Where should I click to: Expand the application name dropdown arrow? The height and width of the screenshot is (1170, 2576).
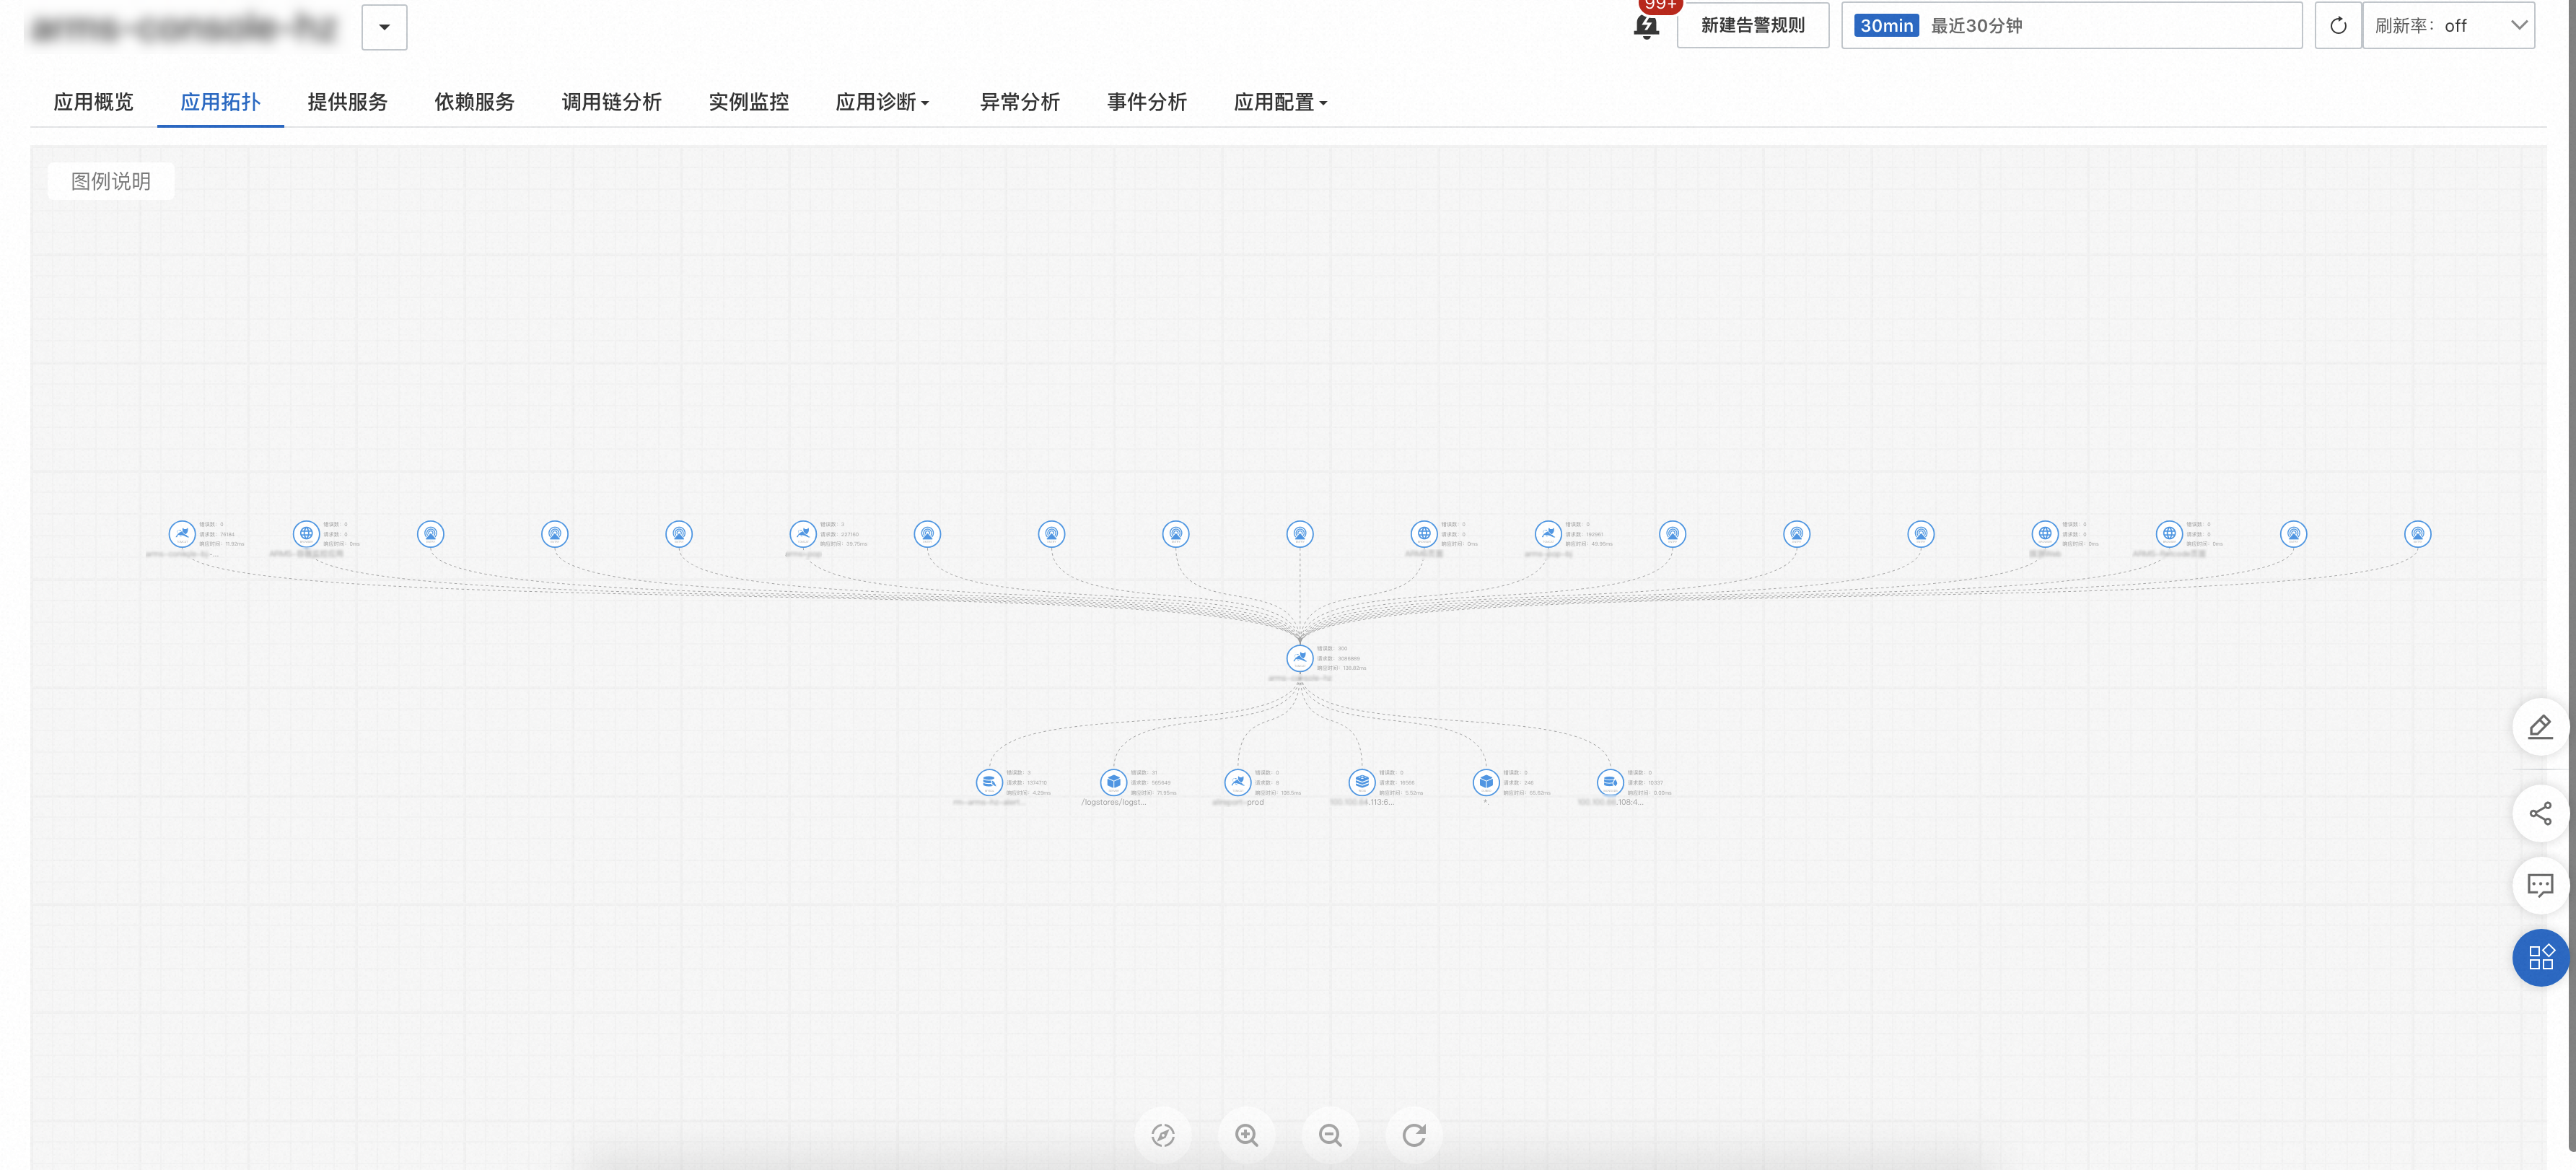(384, 27)
